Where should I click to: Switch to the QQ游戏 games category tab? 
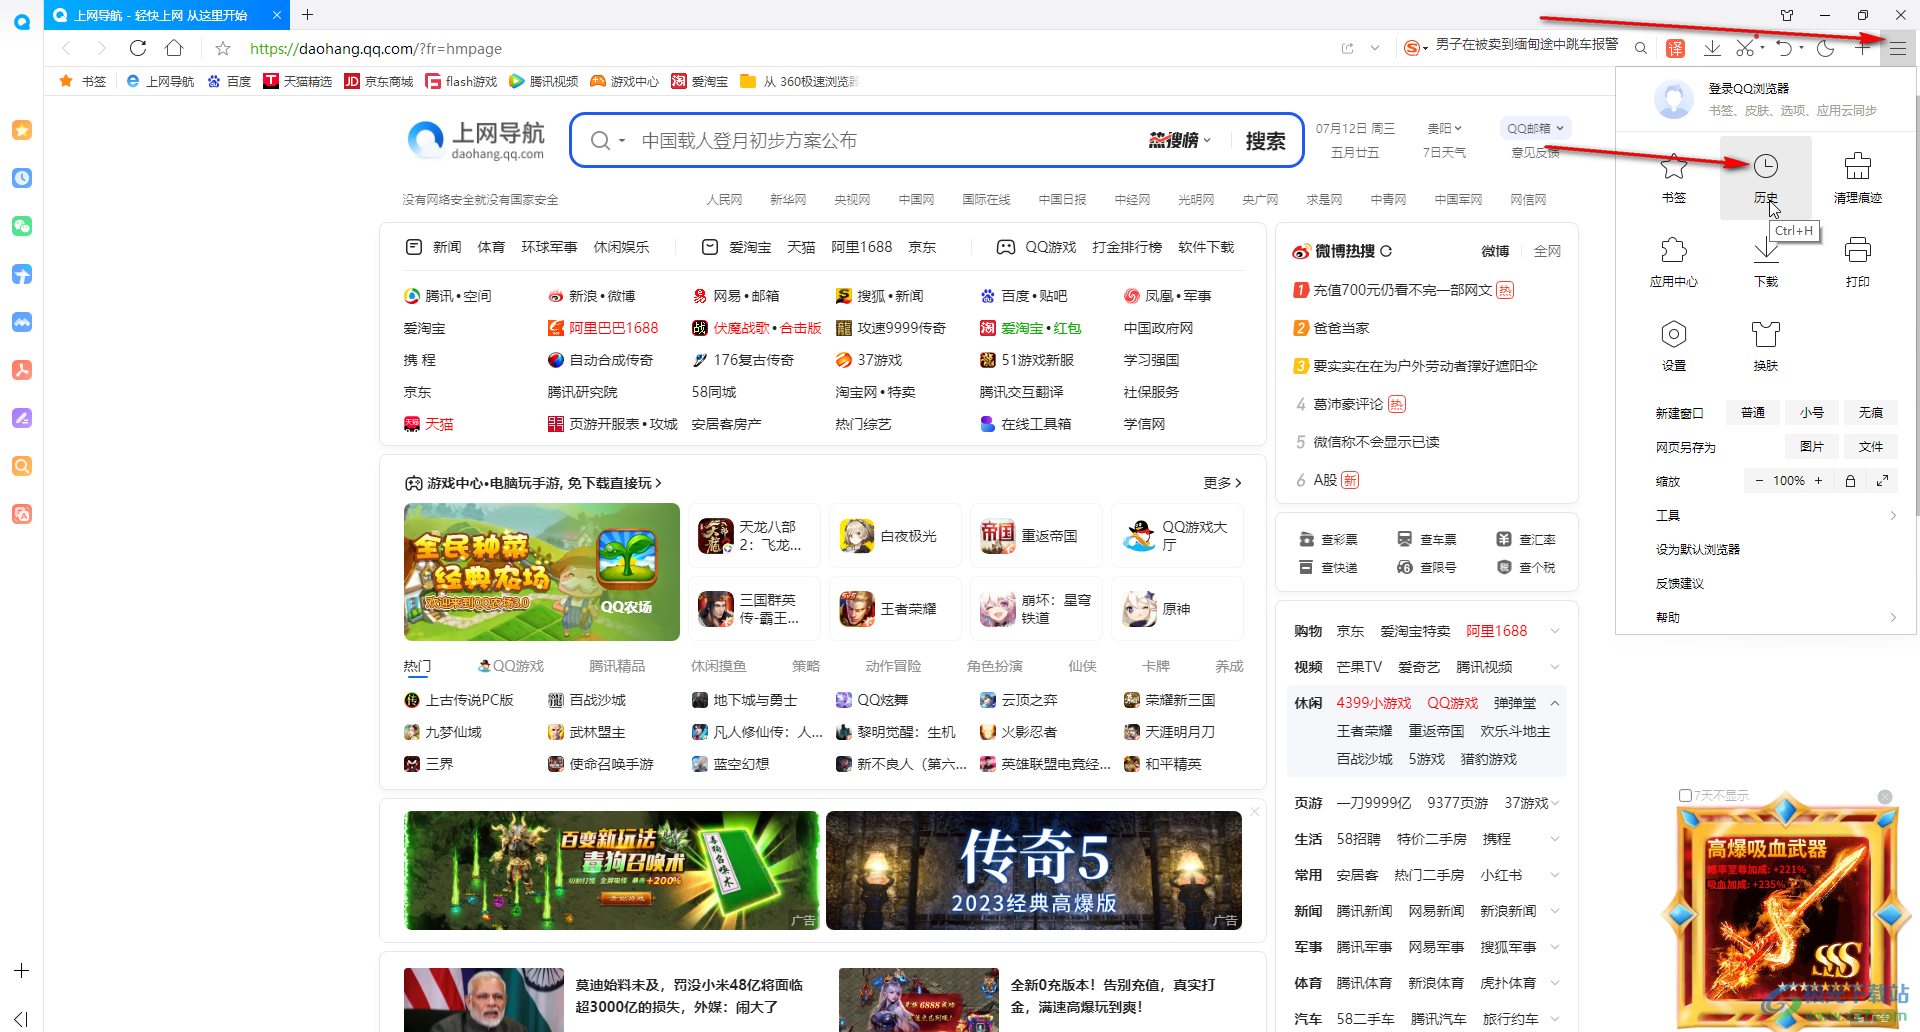tap(511, 666)
